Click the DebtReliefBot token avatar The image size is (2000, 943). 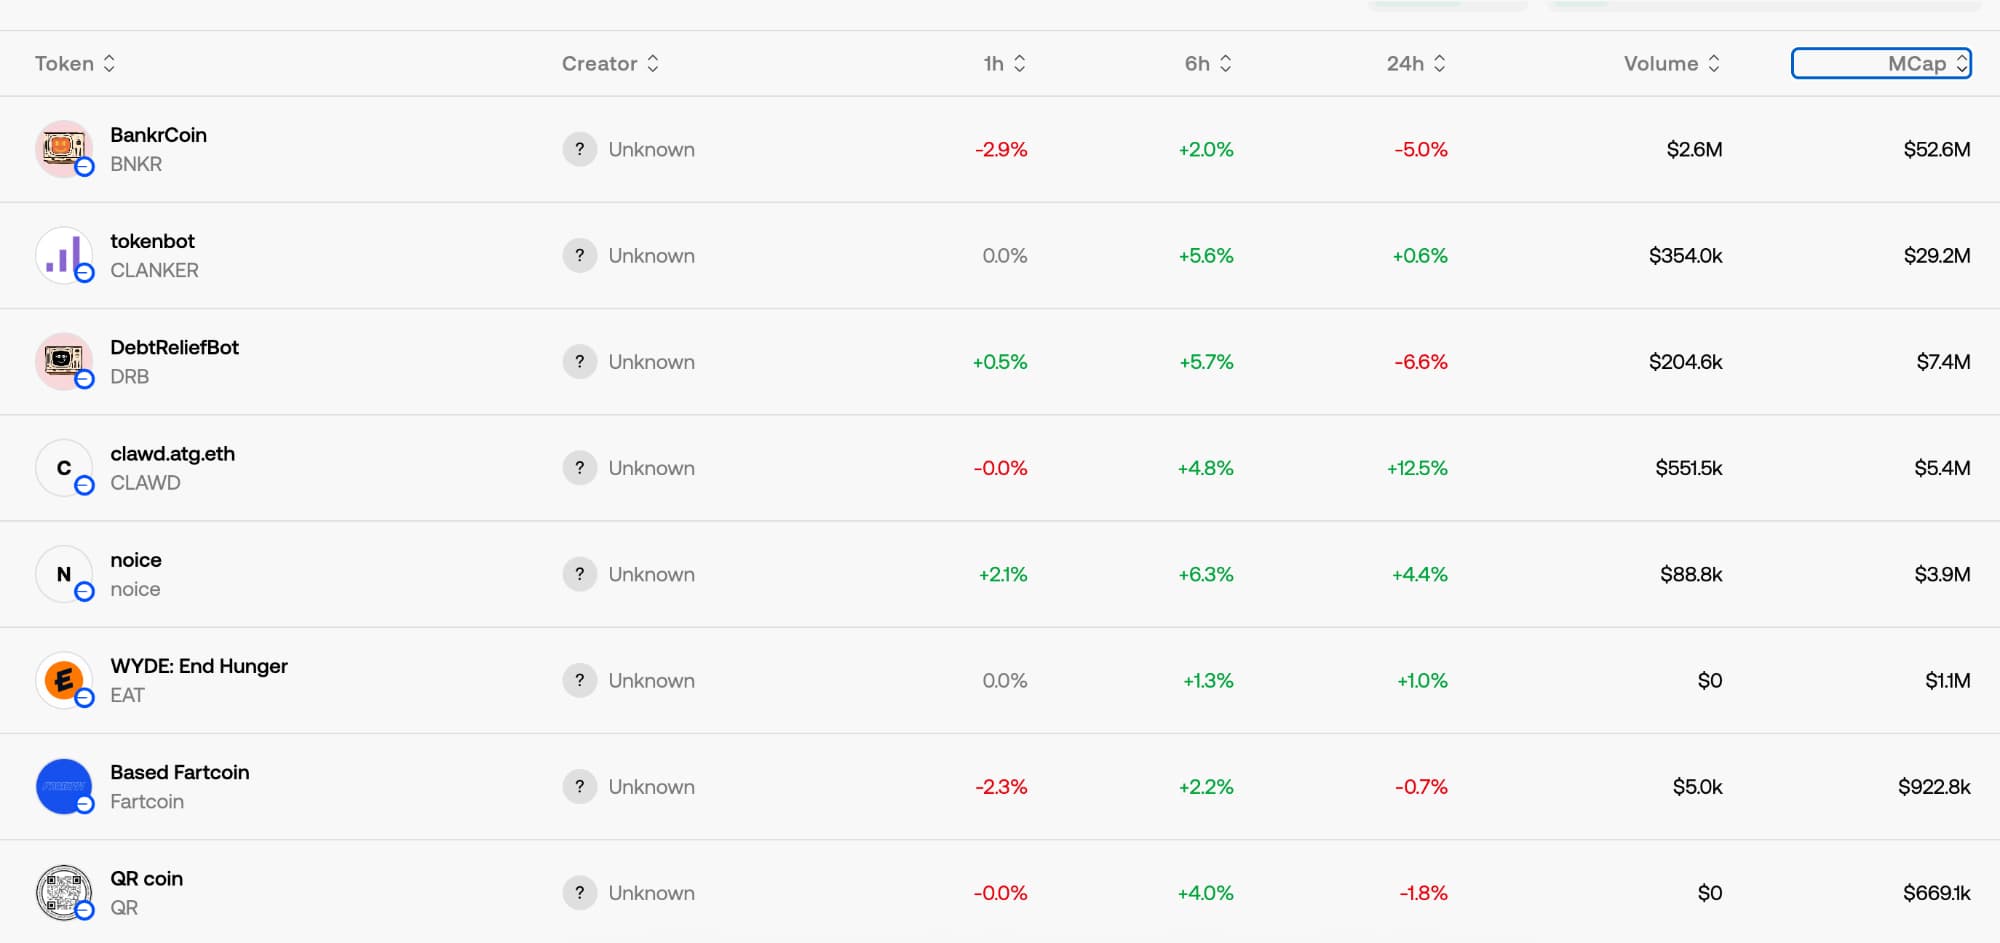(63, 361)
